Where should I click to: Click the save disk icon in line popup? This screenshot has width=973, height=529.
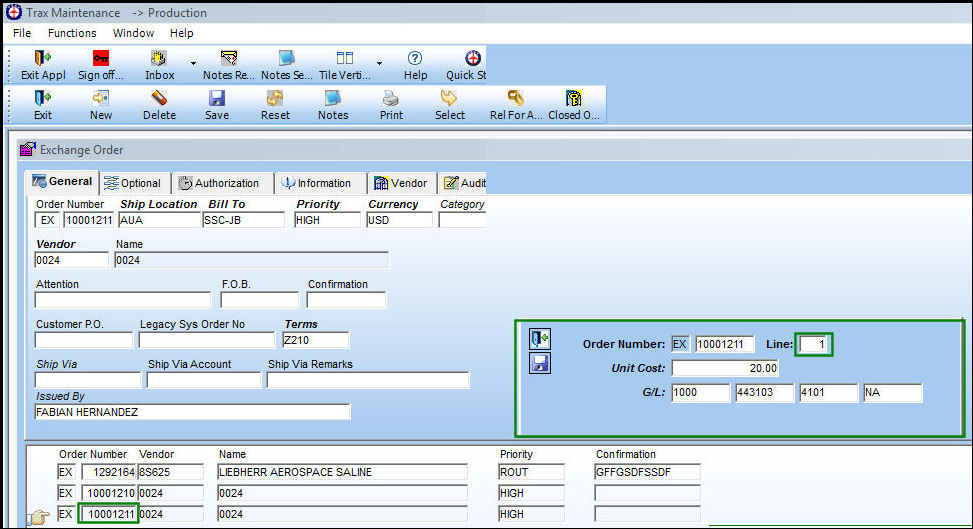click(540, 363)
